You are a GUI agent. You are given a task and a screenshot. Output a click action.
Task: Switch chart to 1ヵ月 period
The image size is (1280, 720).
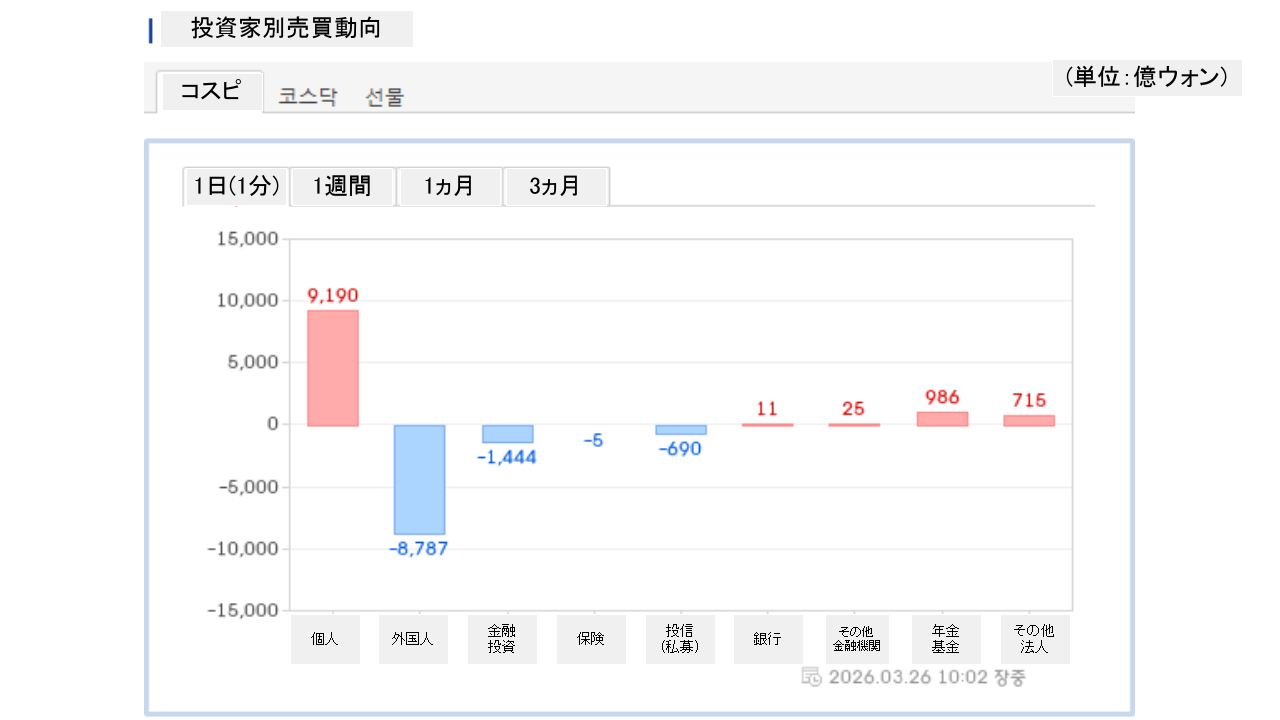[x=449, y=186]
